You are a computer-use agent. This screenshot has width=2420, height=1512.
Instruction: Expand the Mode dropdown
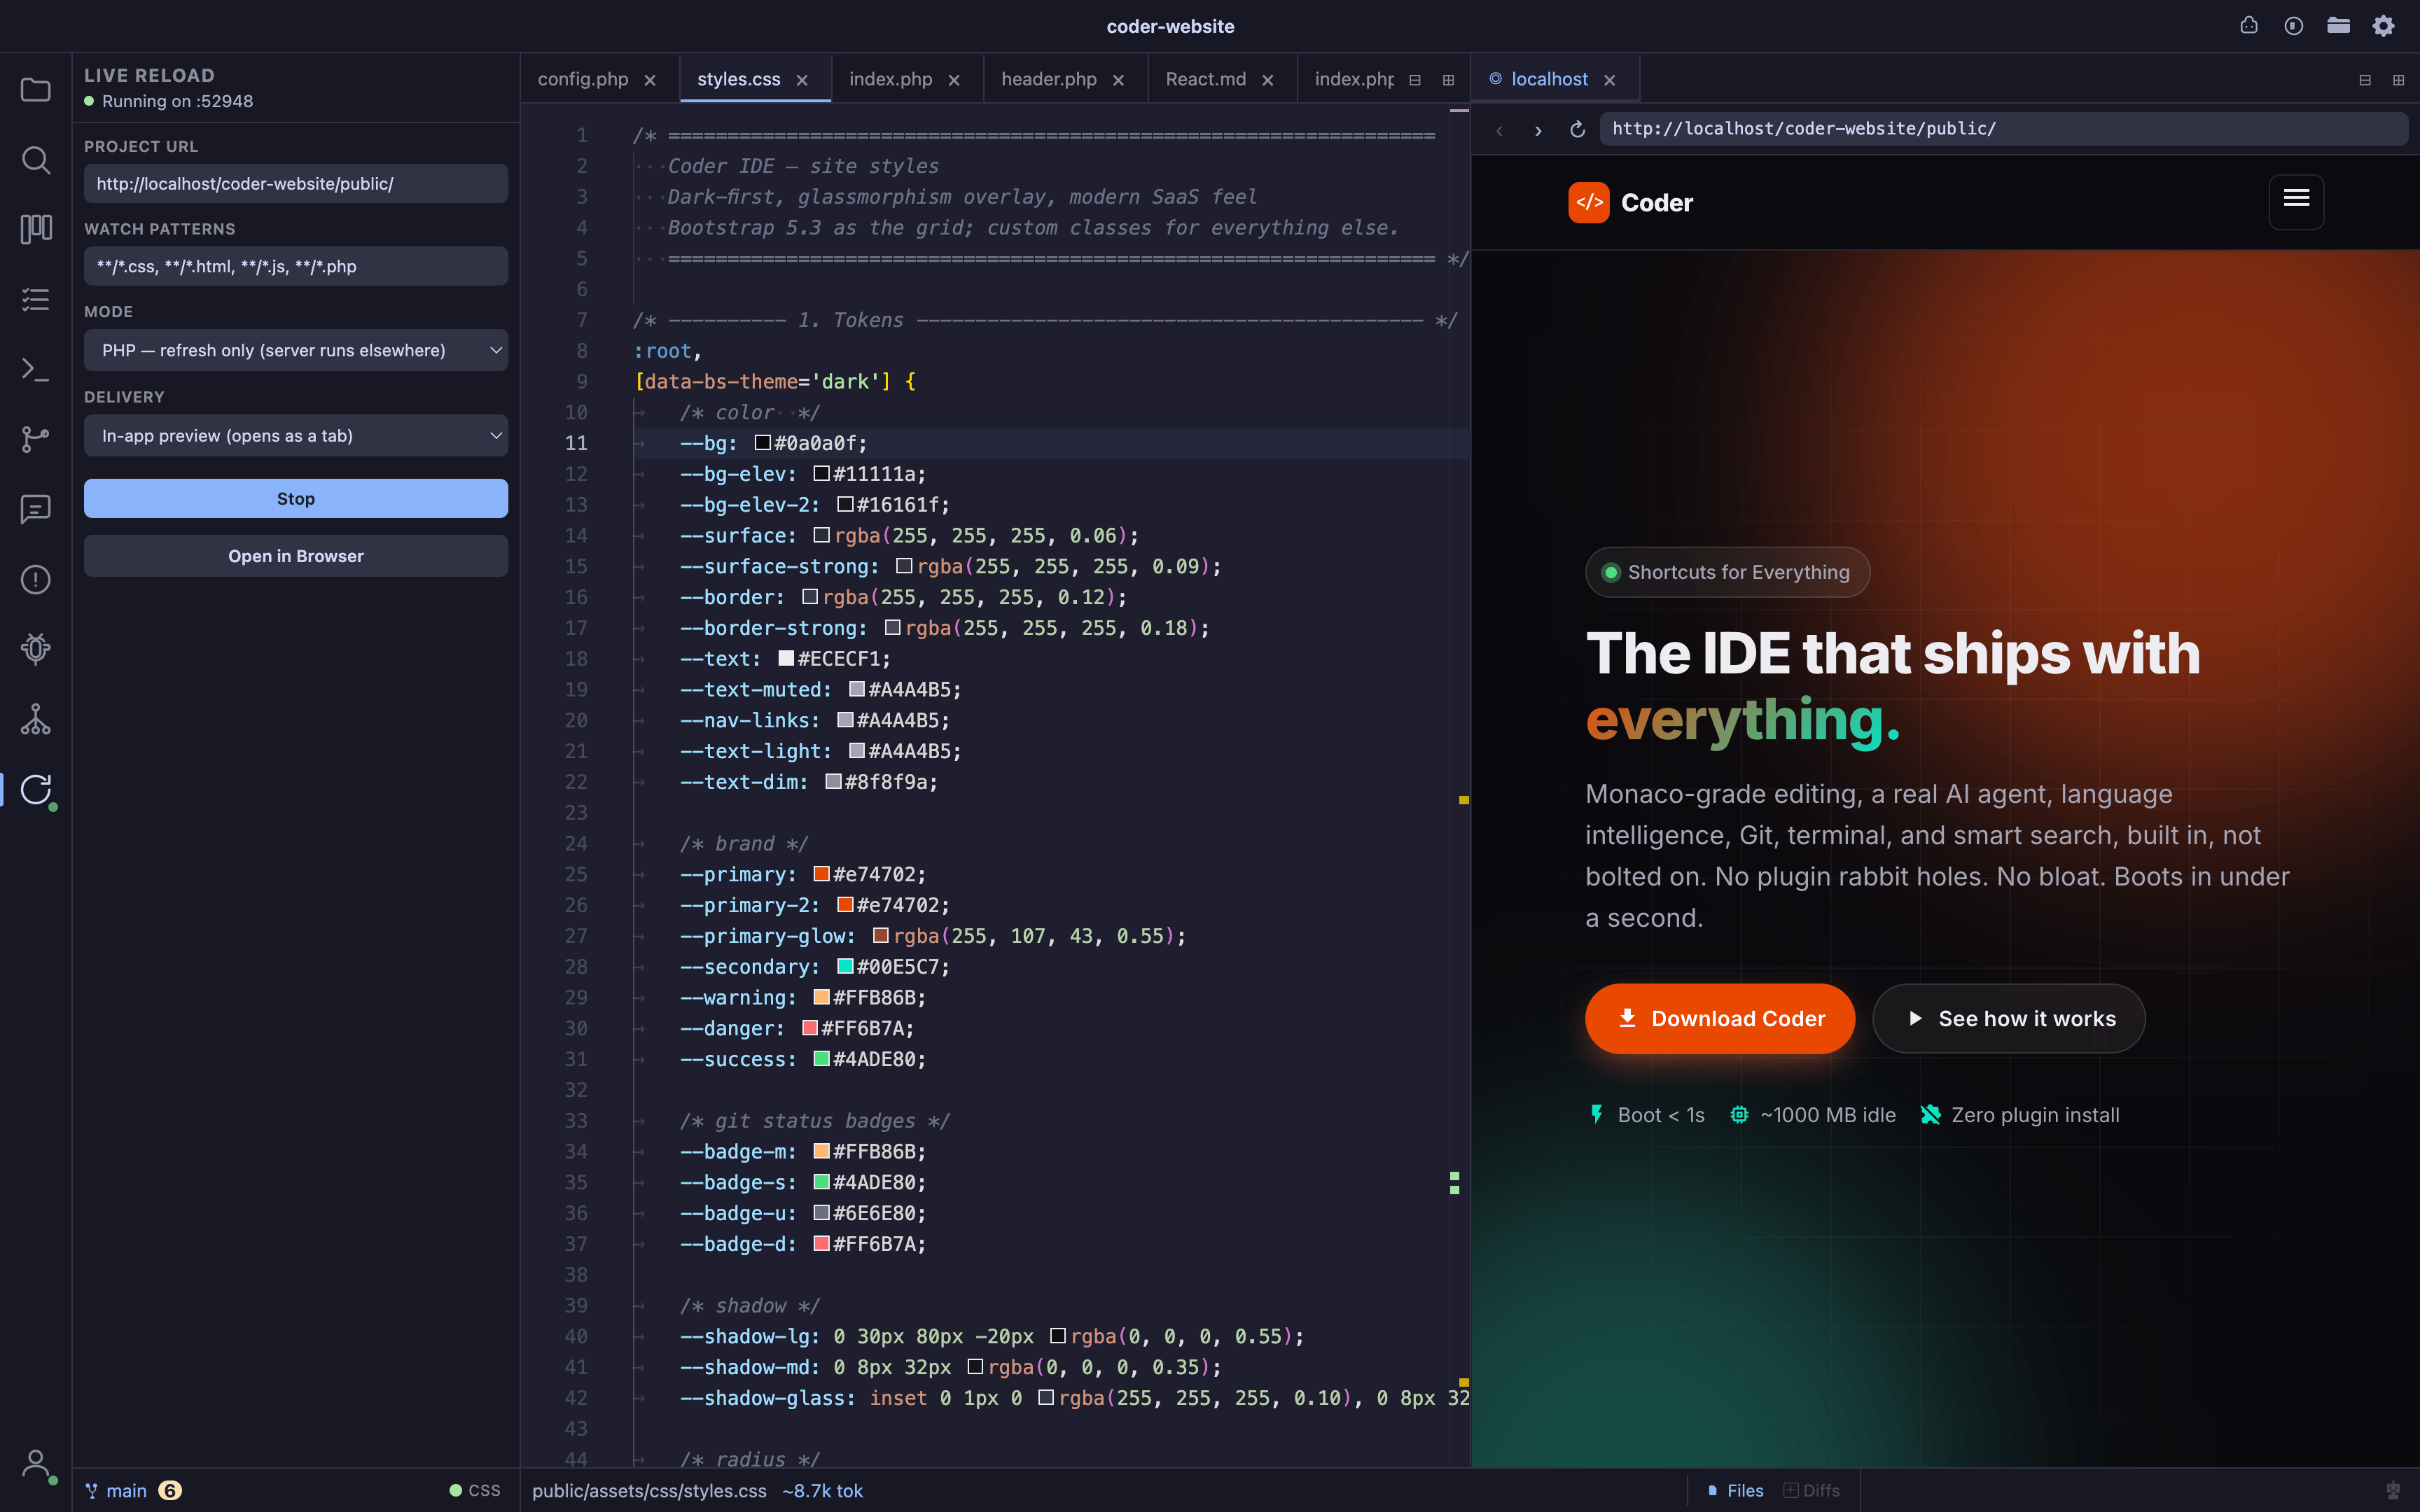(296, 350)
